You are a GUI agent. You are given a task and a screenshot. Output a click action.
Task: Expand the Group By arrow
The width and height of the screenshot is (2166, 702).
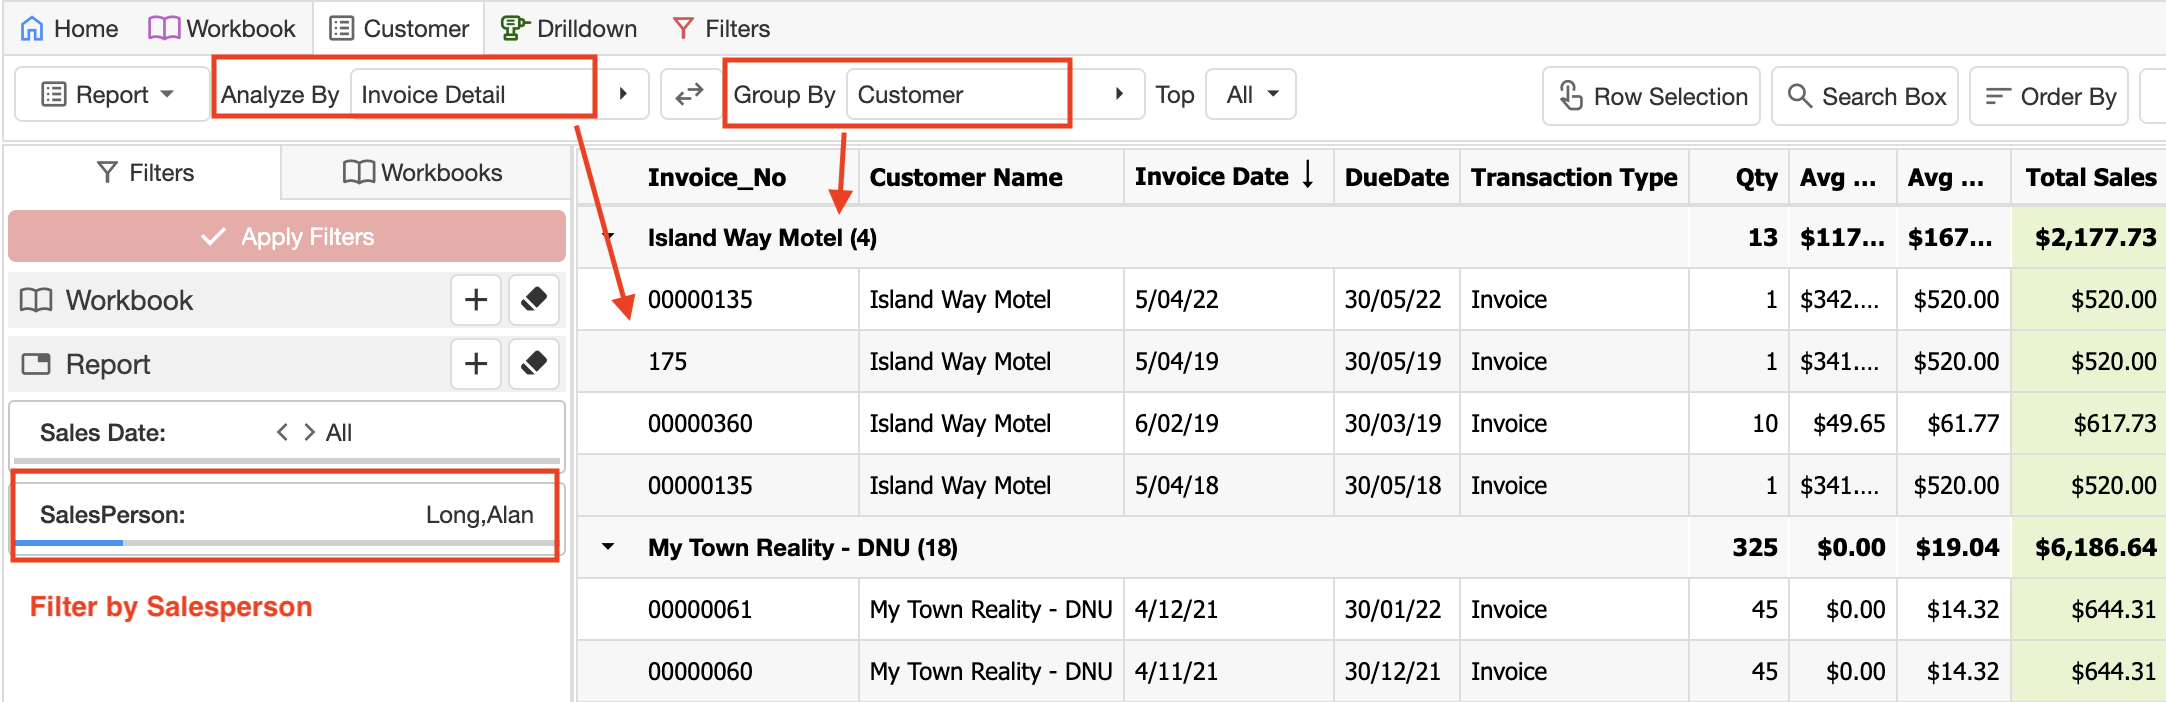point(1119,94)
